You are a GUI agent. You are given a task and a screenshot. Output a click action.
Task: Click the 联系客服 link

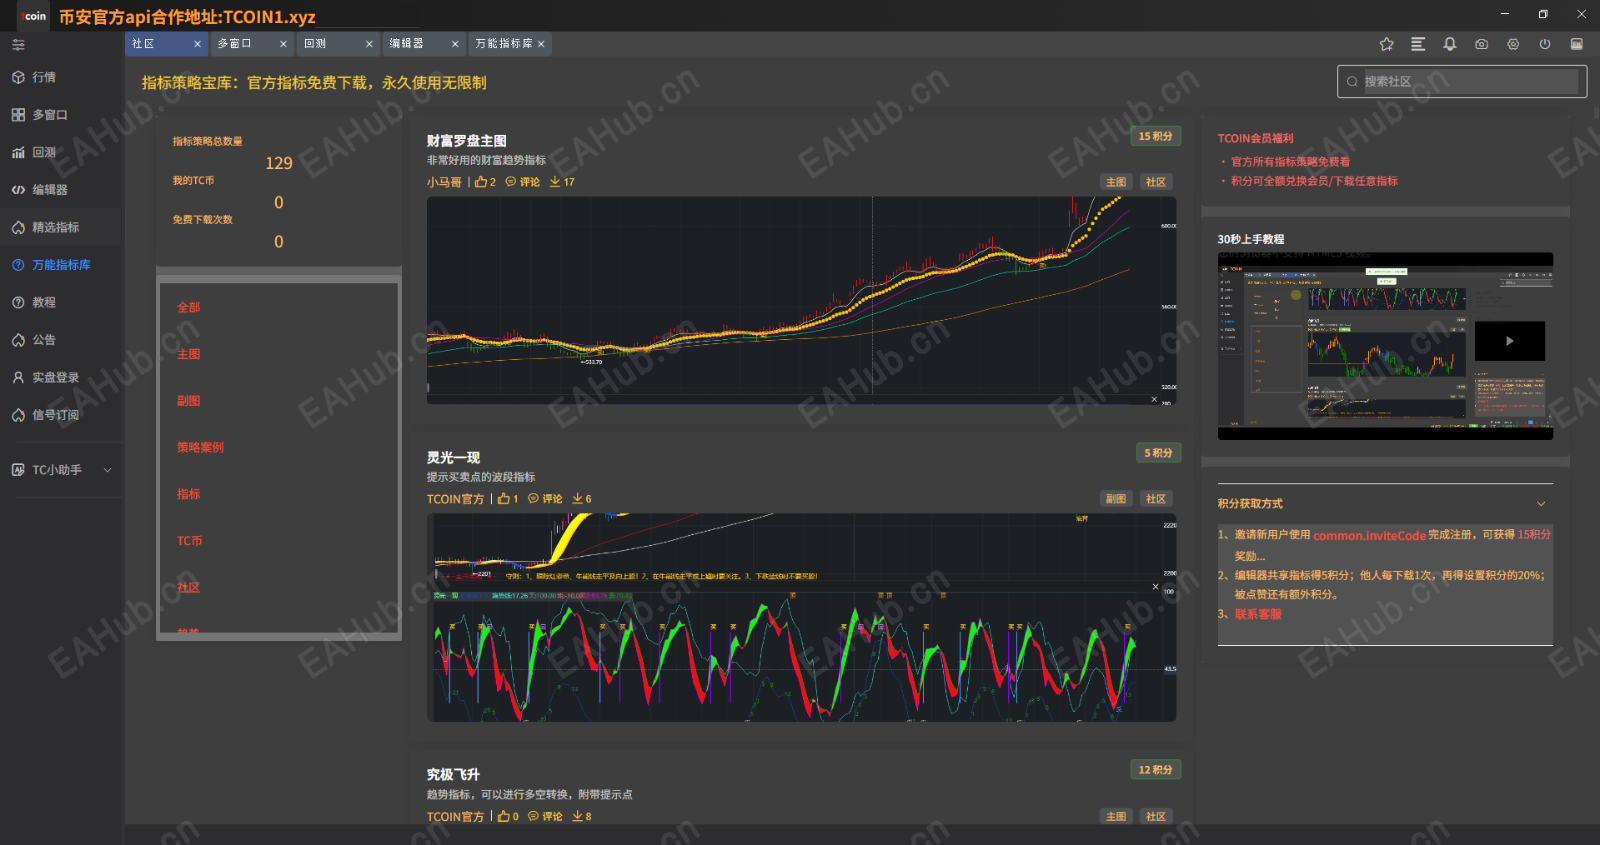1258,615
